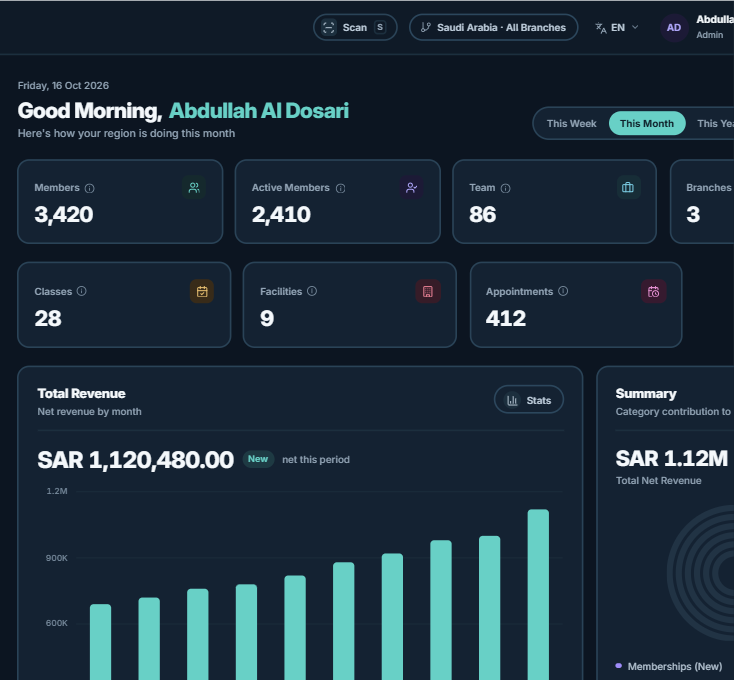Click the Active Members info icon
This screenshot has width=734, height=680.
pos(341,188)
